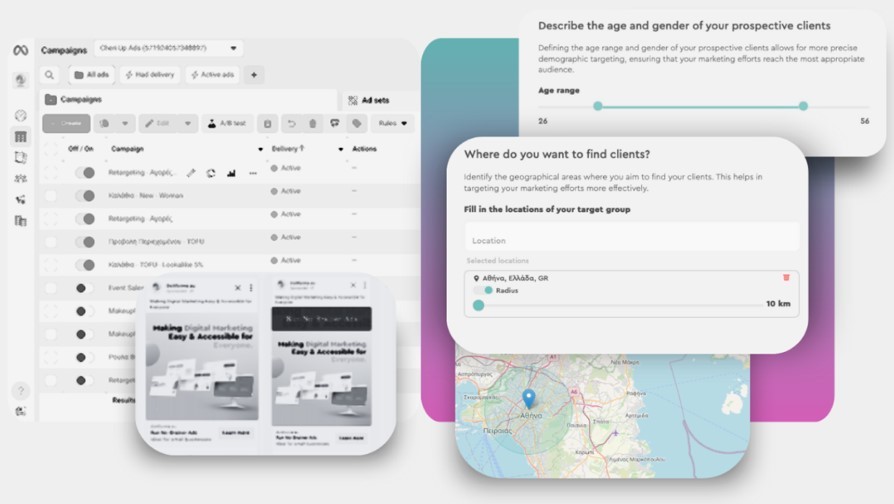Click the Meta logo icon
This screenshot has width=894, height=504.
(20, 50)
